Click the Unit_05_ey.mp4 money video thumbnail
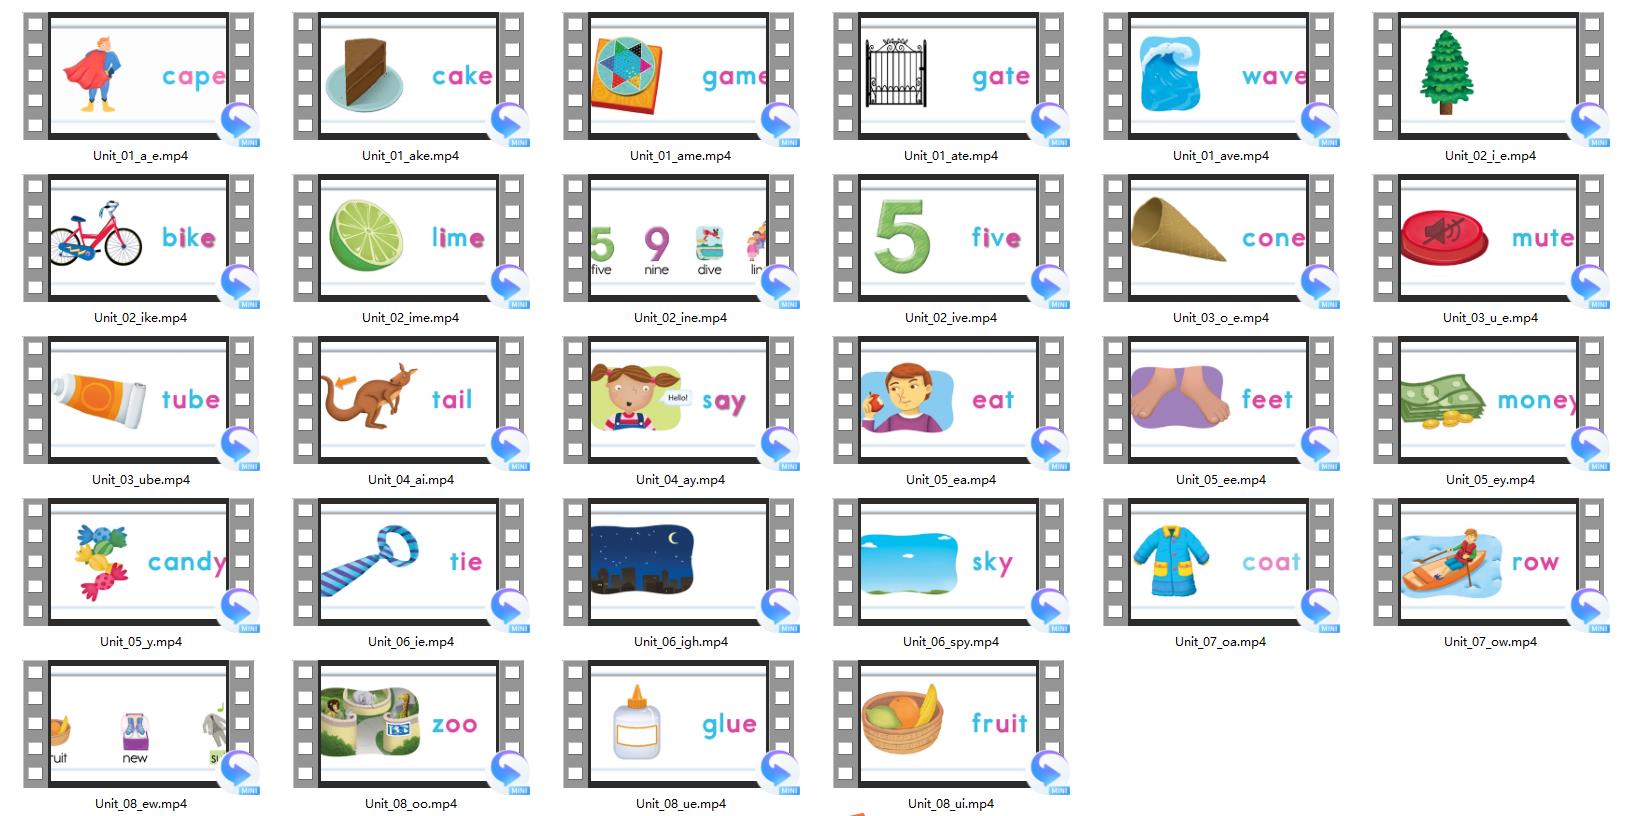1635x816 pixels. [1488, 400]
